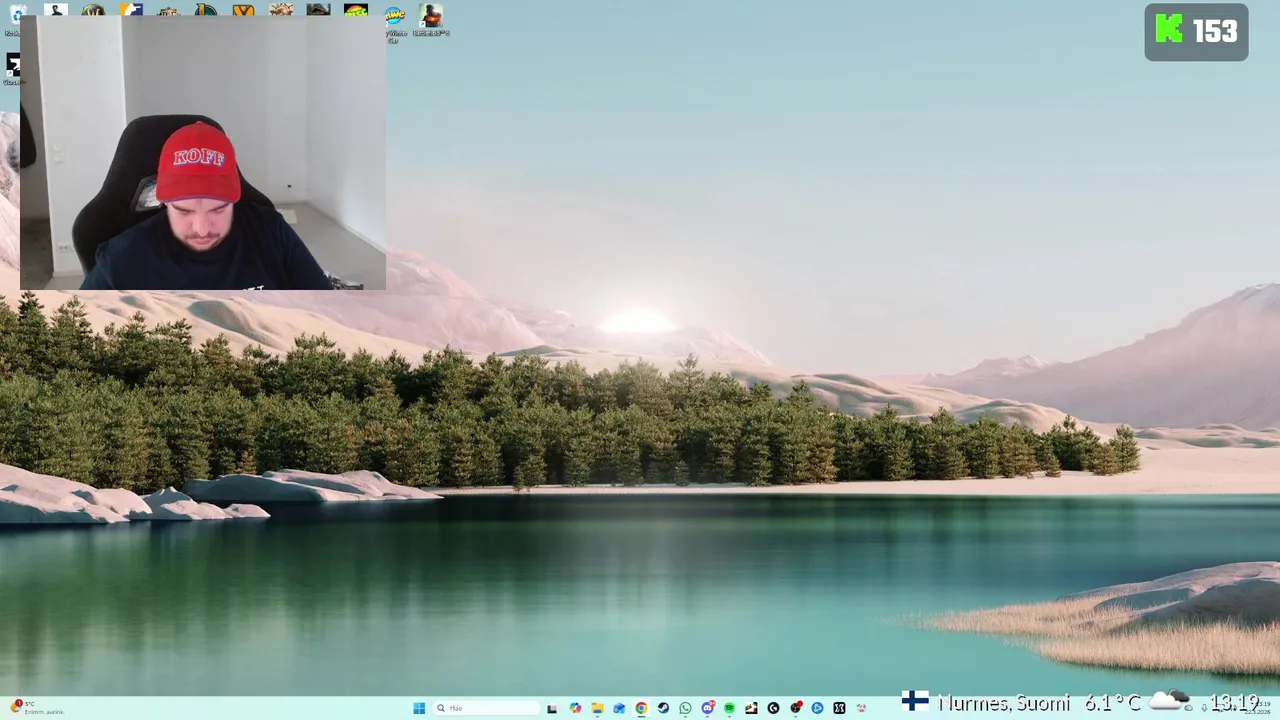The width and height of the screenshot is (1280, 720).
Task: Open the Recycle Bin on desktop
Action: click(16, 18)
